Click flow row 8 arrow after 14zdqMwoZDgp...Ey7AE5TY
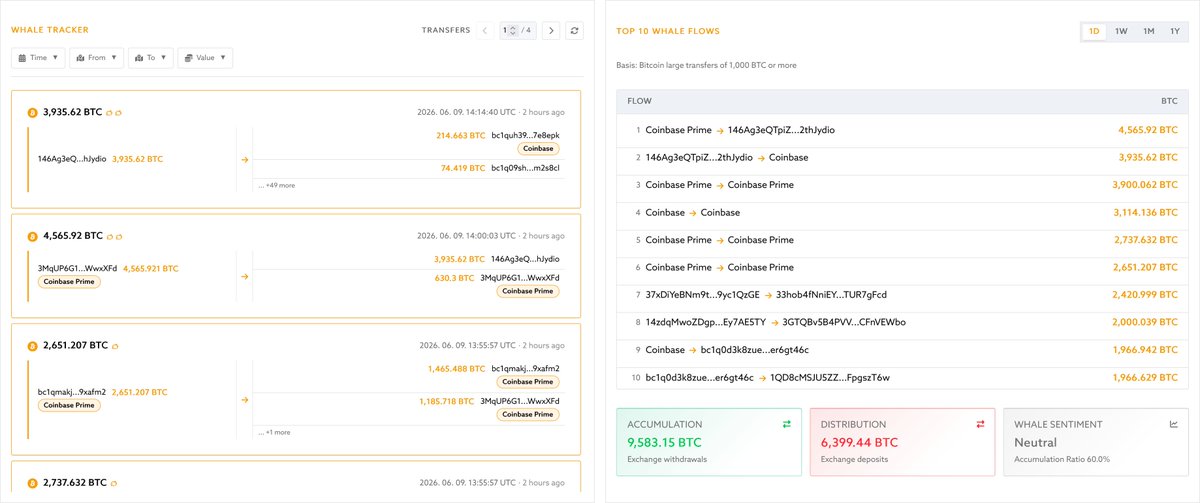This screenshot has height=503, width=1200. tap(775, 323)
